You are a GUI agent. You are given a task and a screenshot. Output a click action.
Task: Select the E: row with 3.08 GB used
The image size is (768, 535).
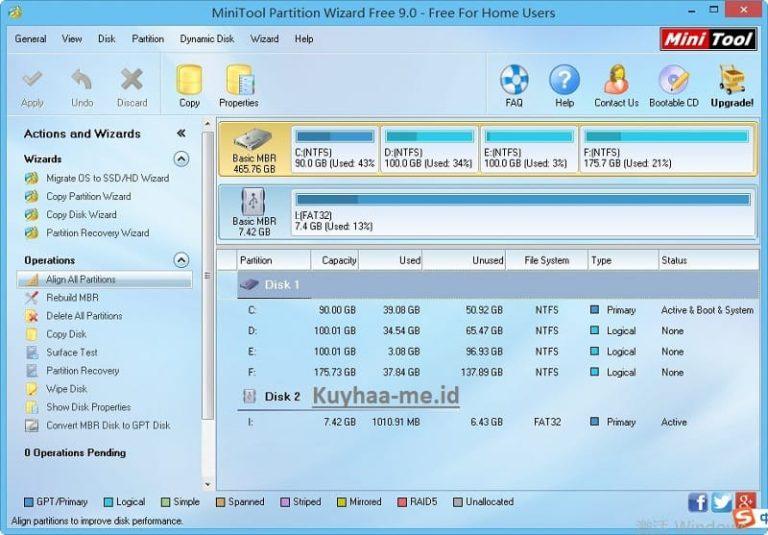(x=498, y=352)
